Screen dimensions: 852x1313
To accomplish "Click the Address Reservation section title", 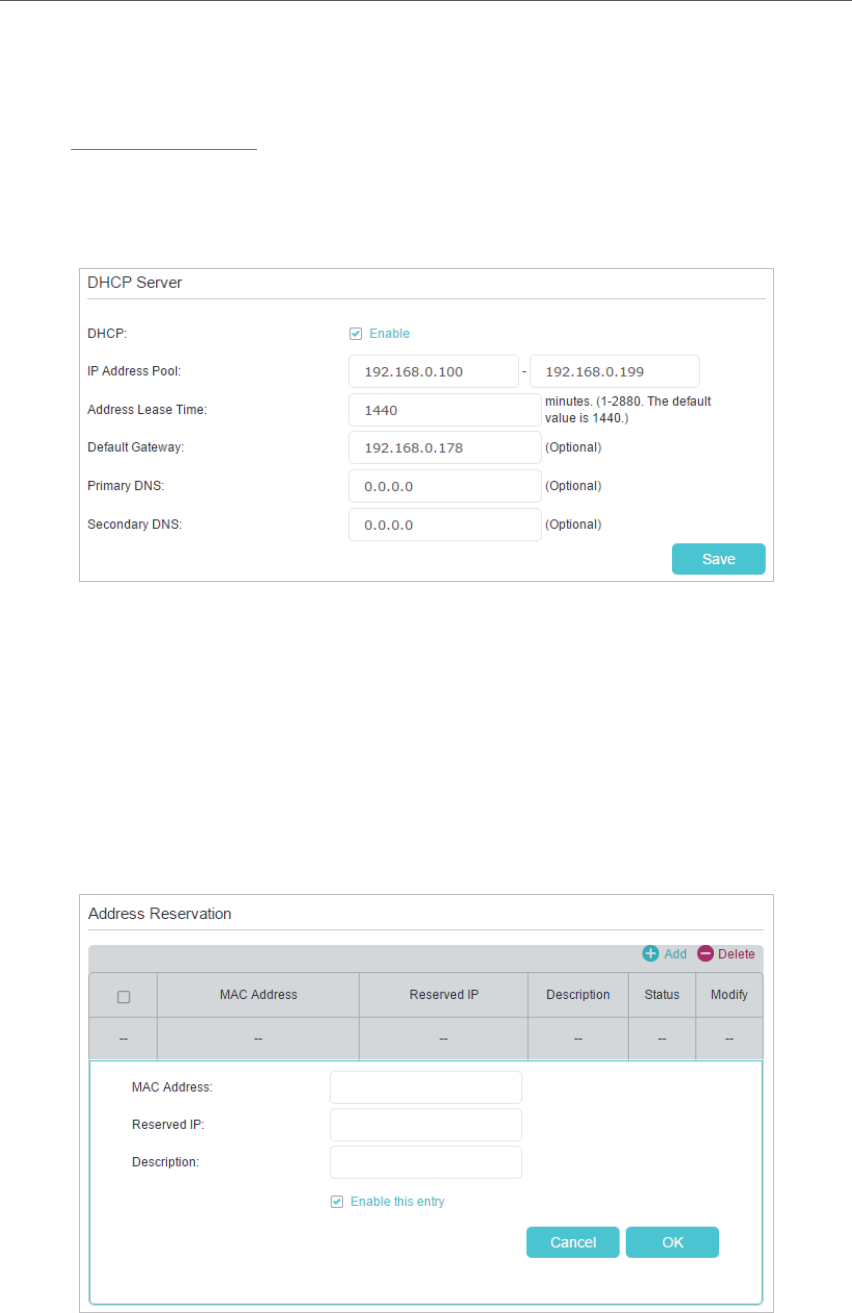I will [160, 913].
